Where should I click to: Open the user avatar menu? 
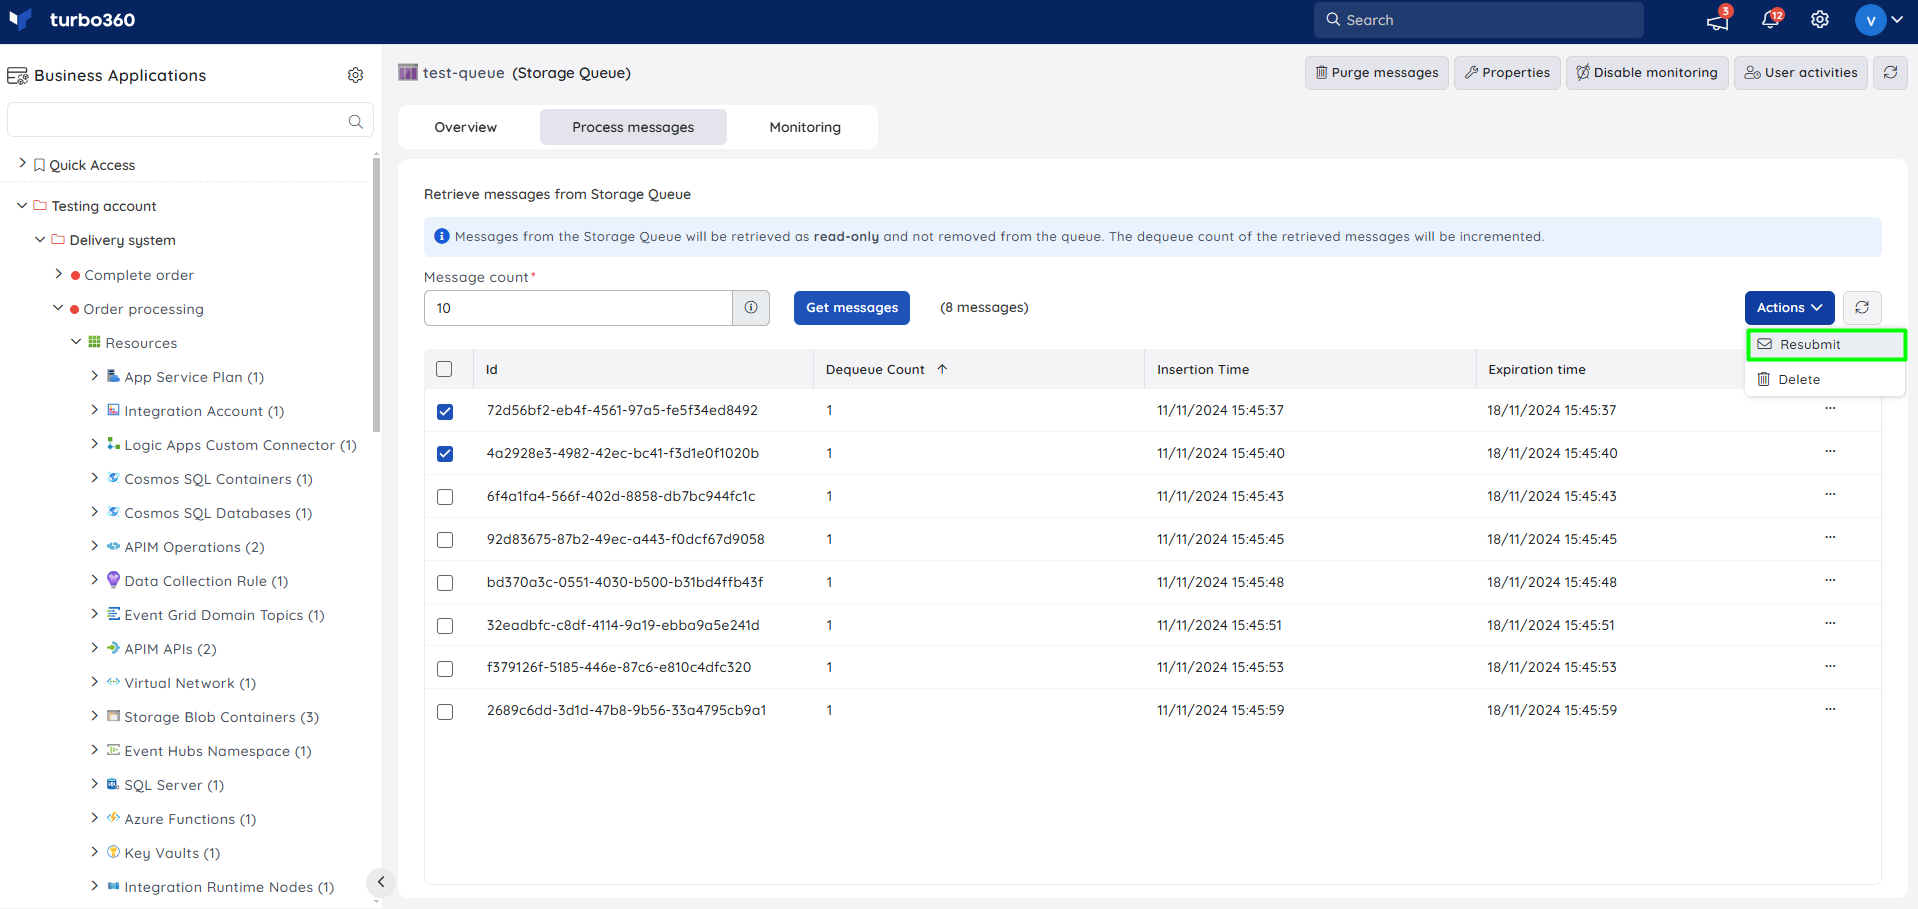(1878, 20)
